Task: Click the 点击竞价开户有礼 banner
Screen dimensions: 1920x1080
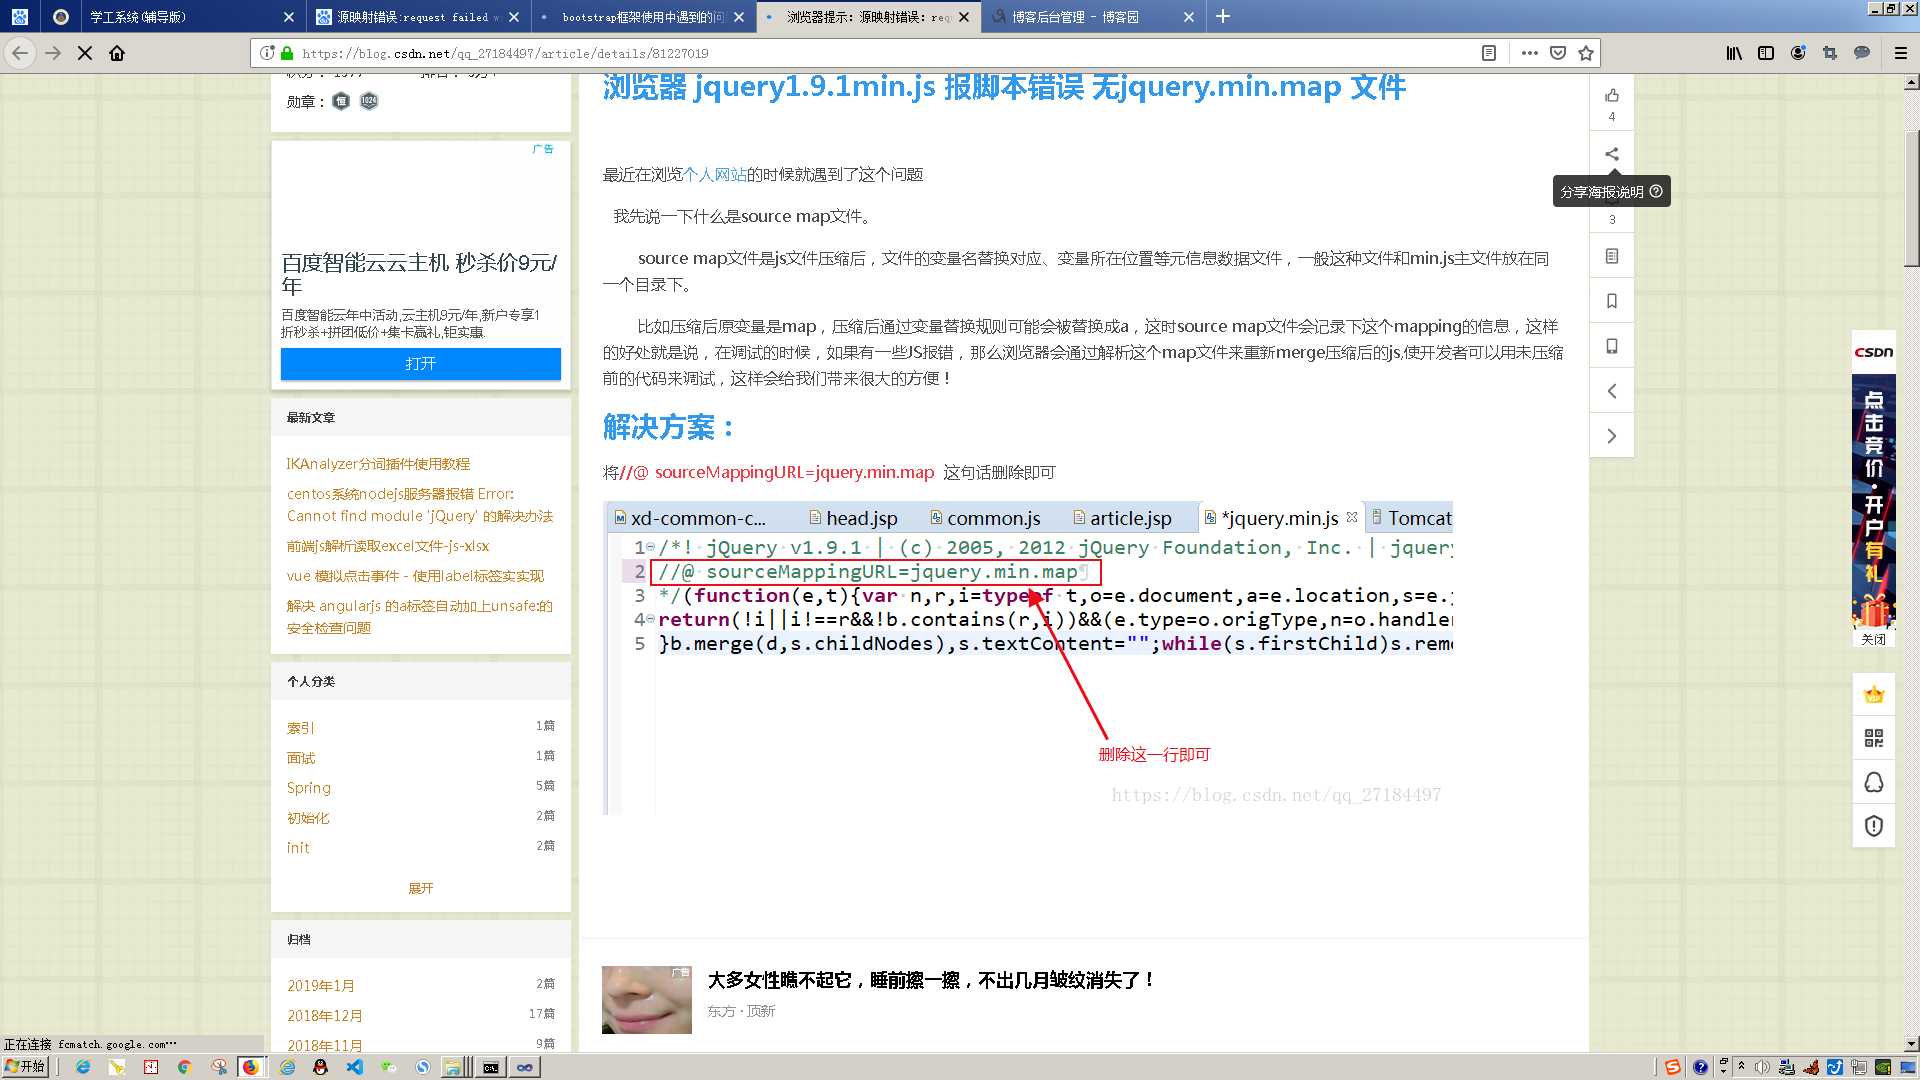Action: (1873, 500)
